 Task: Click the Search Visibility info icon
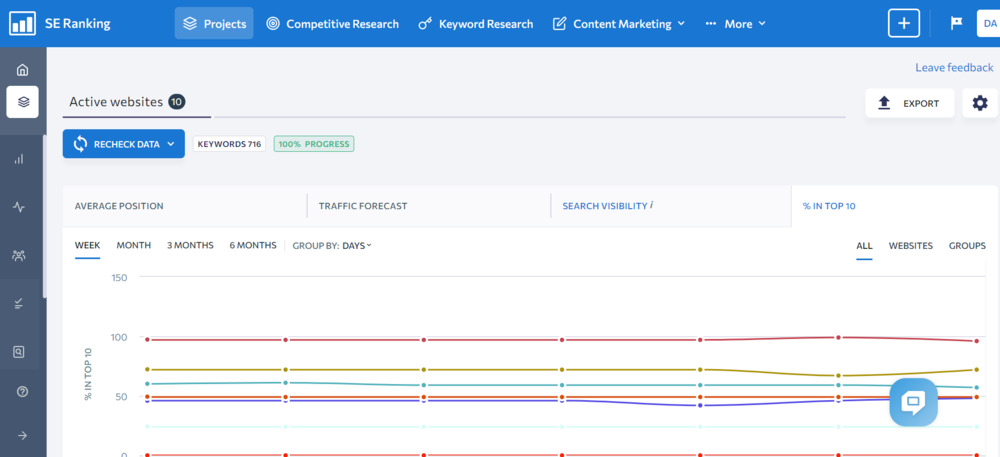coord(652,205)
